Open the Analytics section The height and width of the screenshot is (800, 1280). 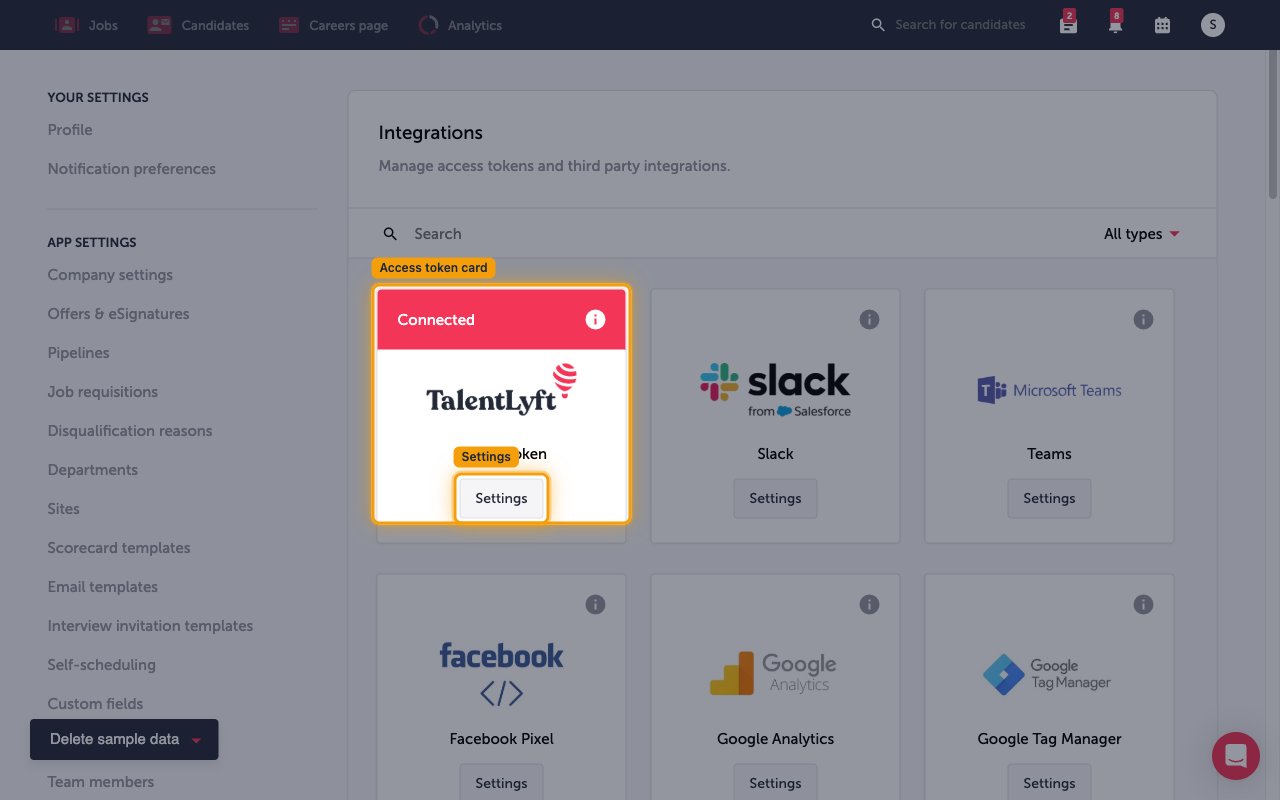click(460, 25)
